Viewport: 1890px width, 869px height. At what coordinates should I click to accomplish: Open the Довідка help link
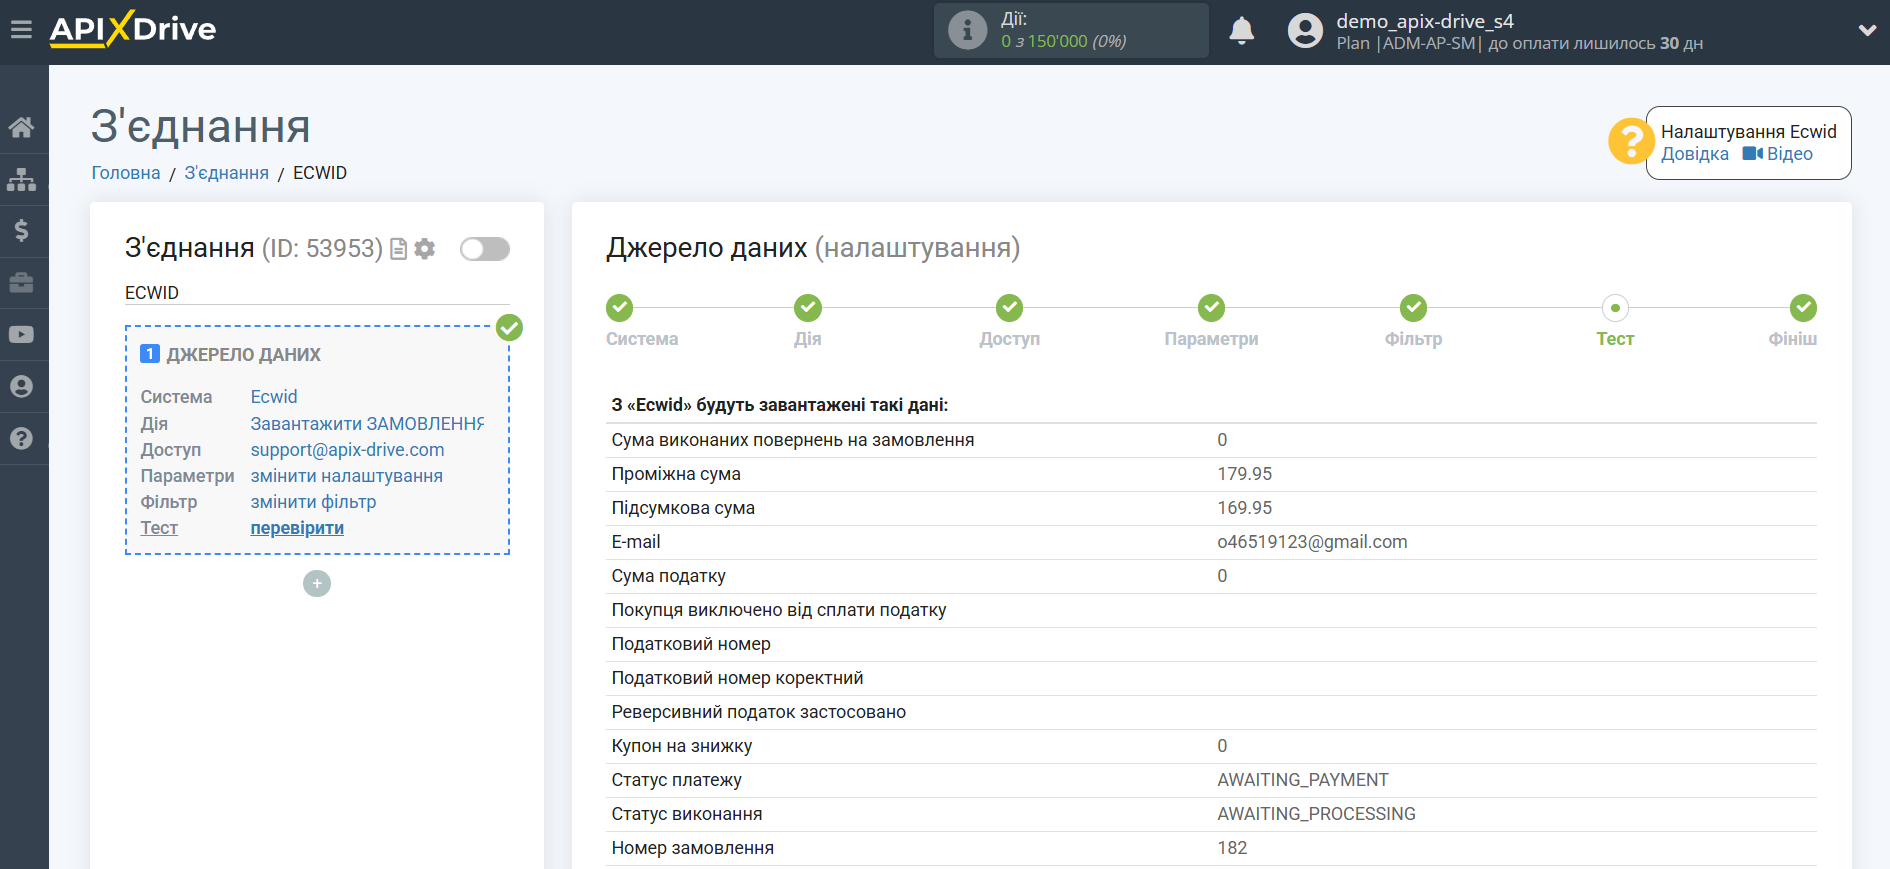[1694, 154]
